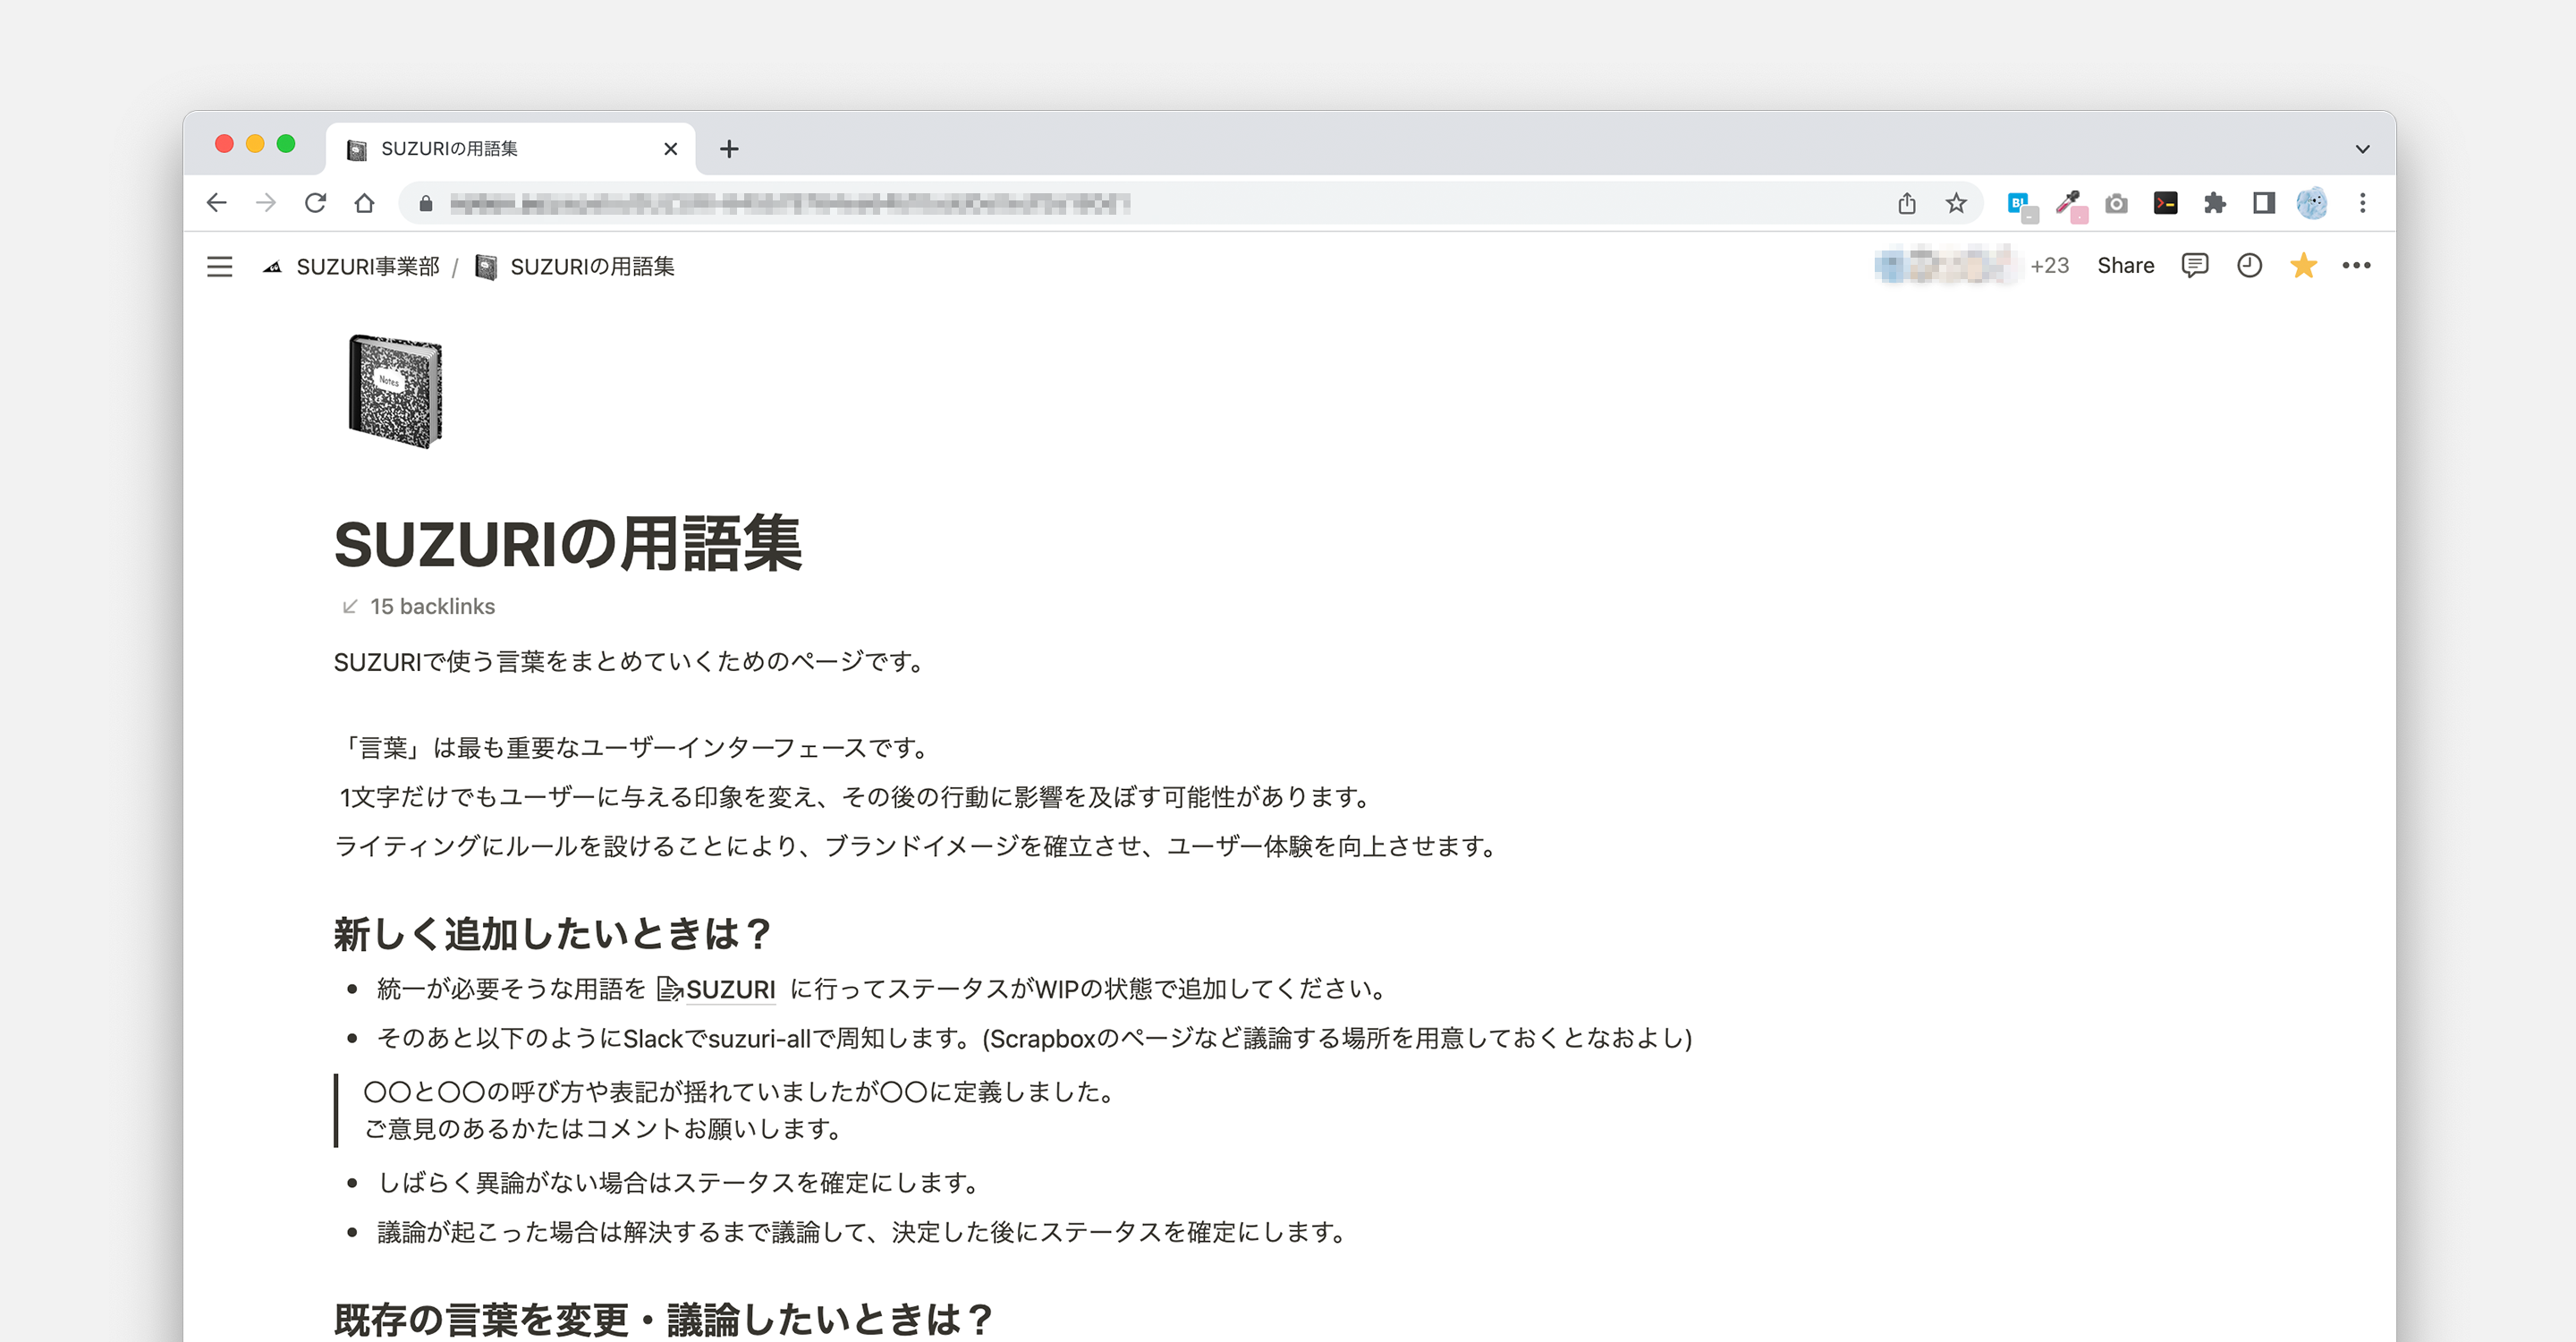Open the Notion sidebar hamburger menu

click(x=219, y=266)
